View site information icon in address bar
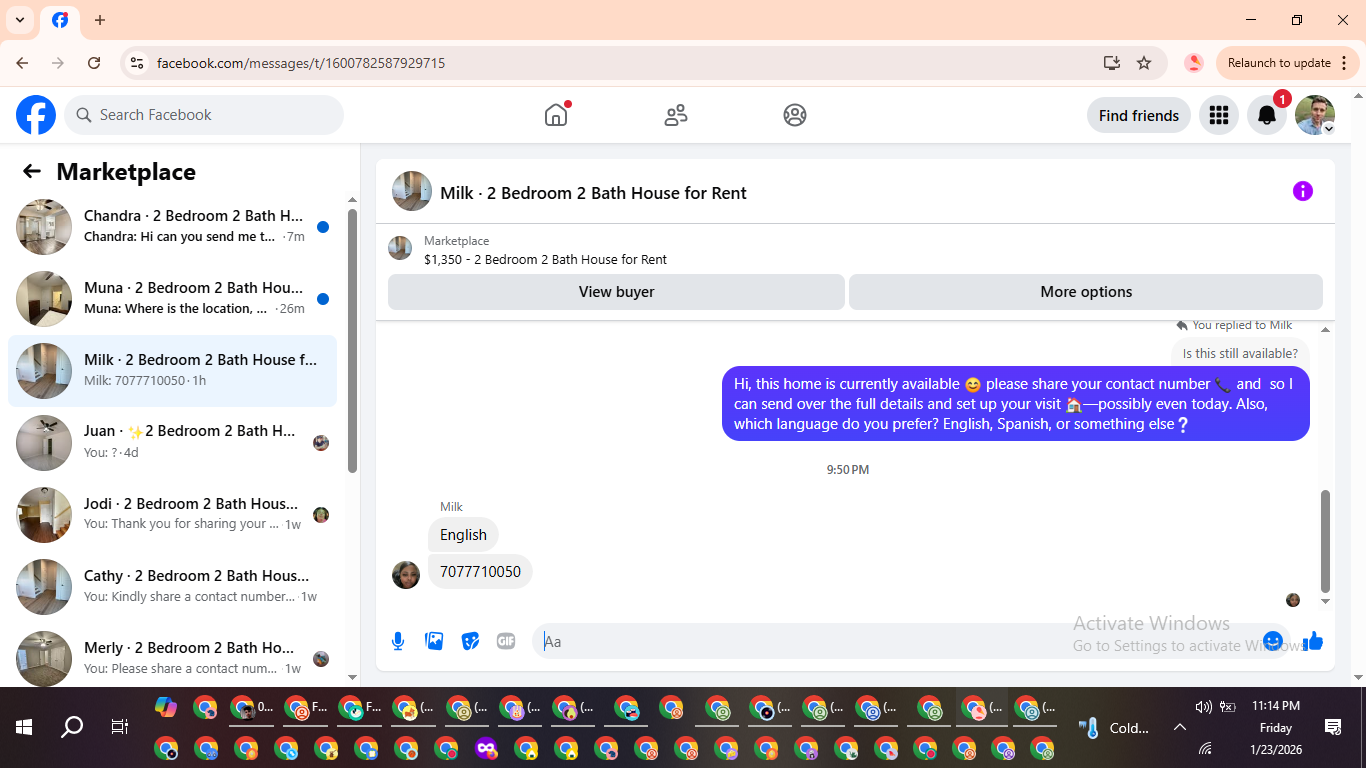The image size is (1366, 768). point(137,63)
